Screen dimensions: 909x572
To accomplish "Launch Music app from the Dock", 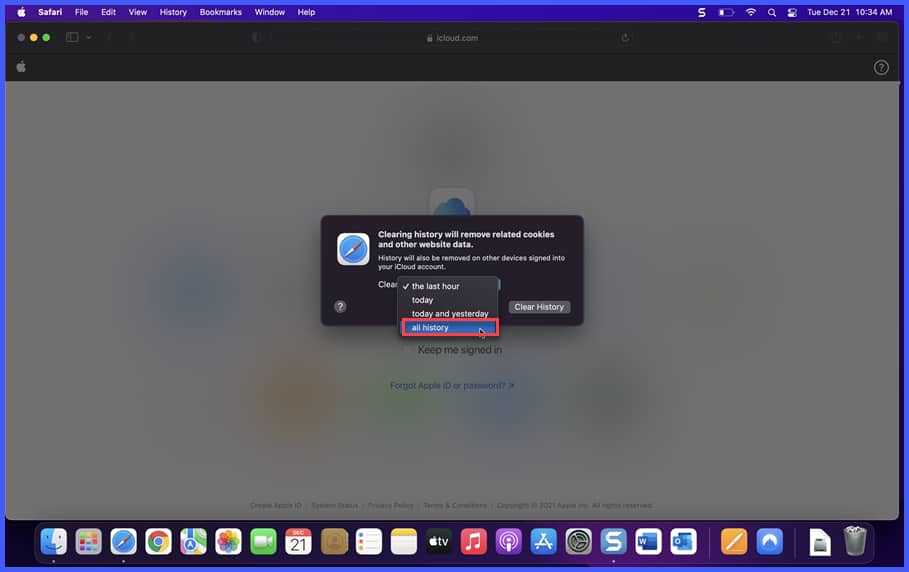I will tap(473, 542).
